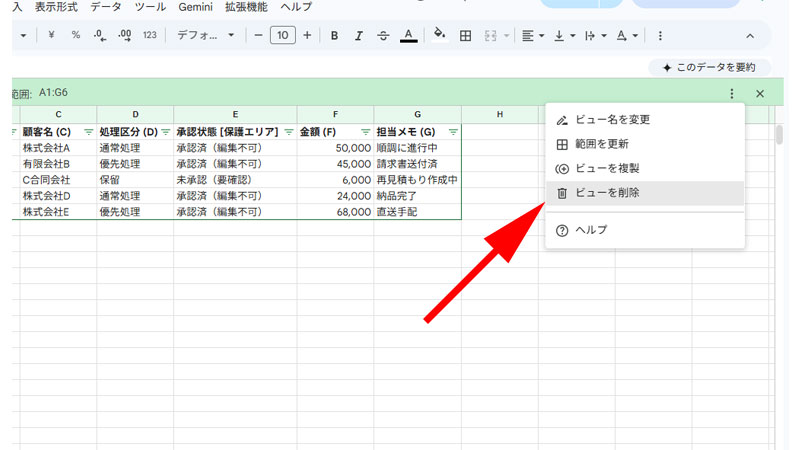This screenshot has width=800, height=450.
Task: Click cell containing 再見積もり作成中
Action: (x=417, y=180)
